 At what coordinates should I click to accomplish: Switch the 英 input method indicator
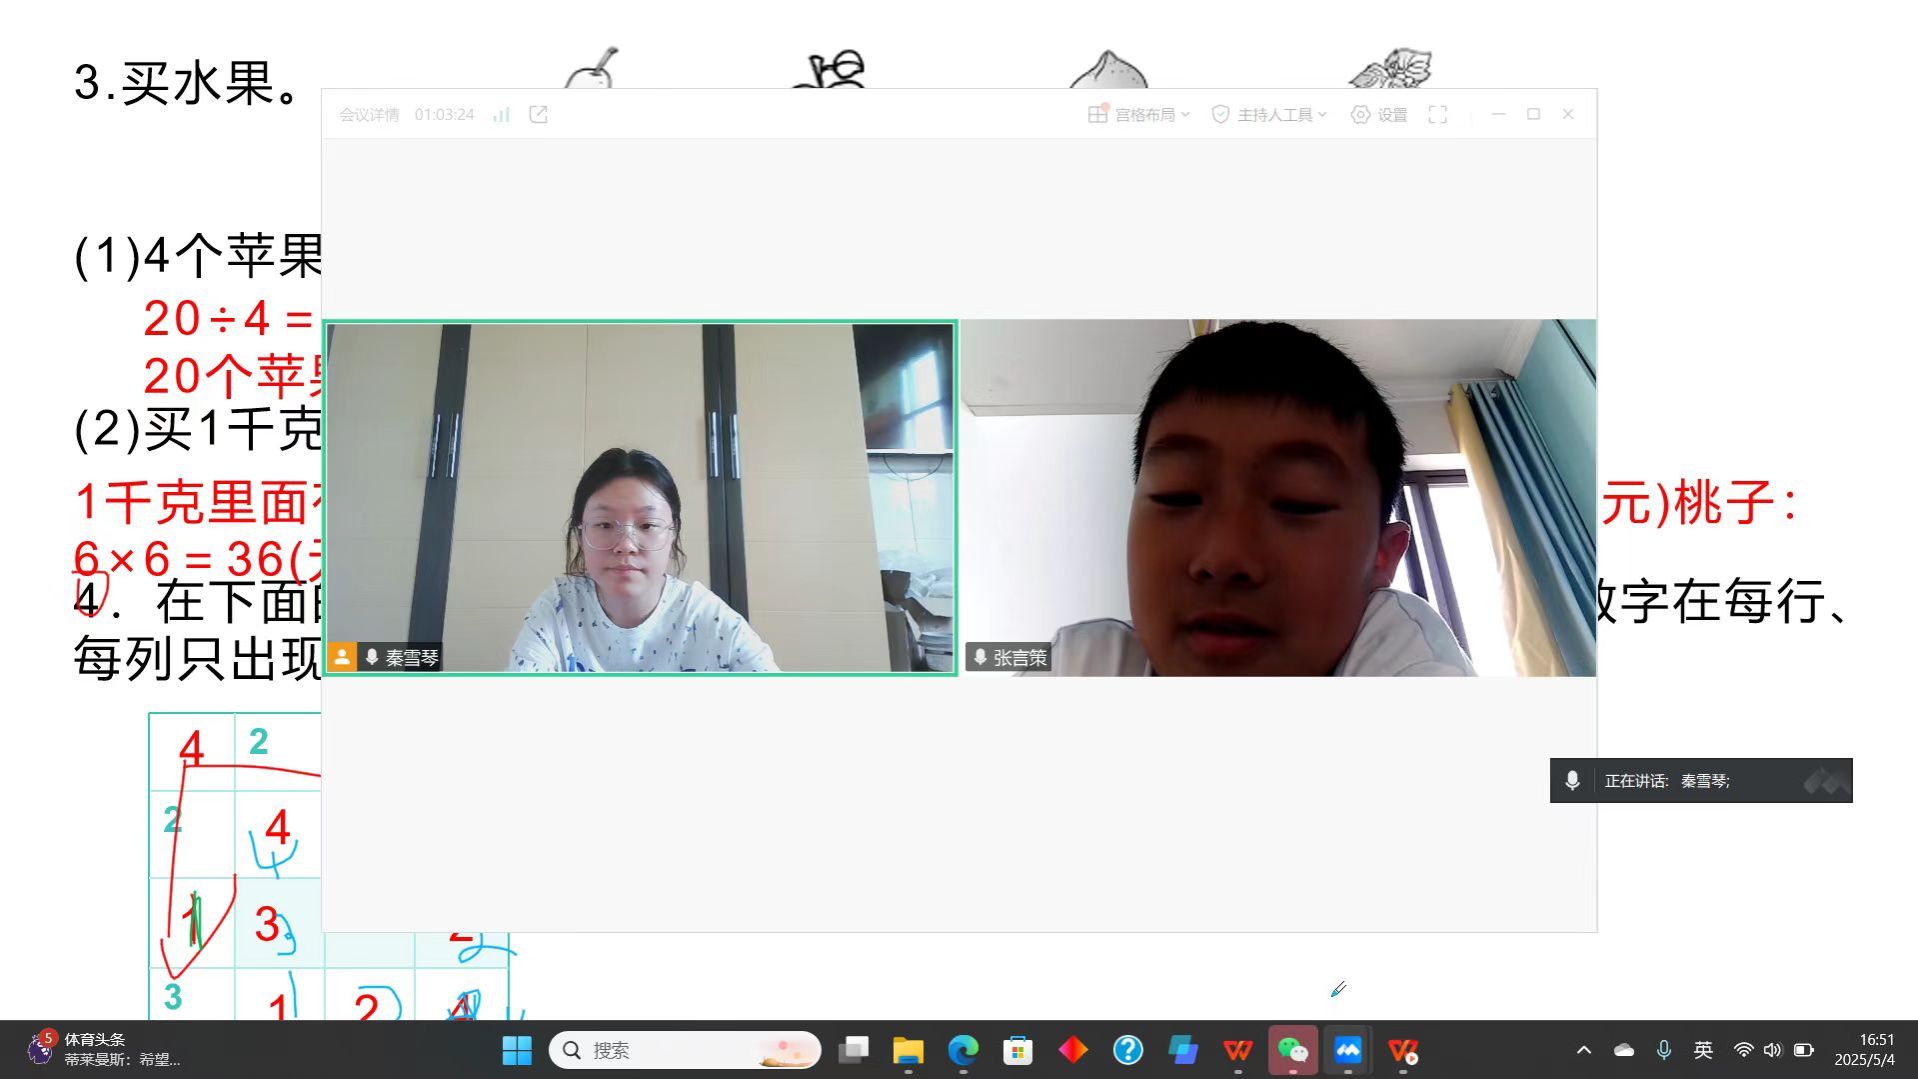click(x=1703, y=1050)
